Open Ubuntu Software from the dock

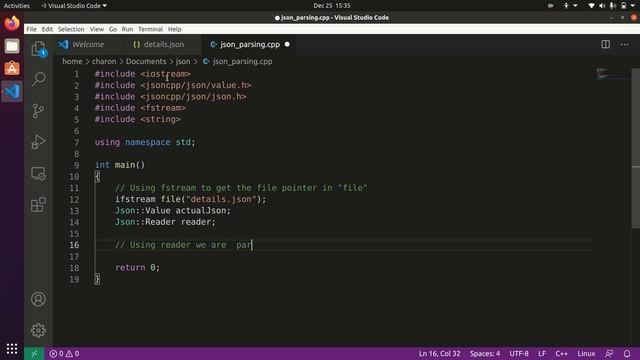click(12, 68)
